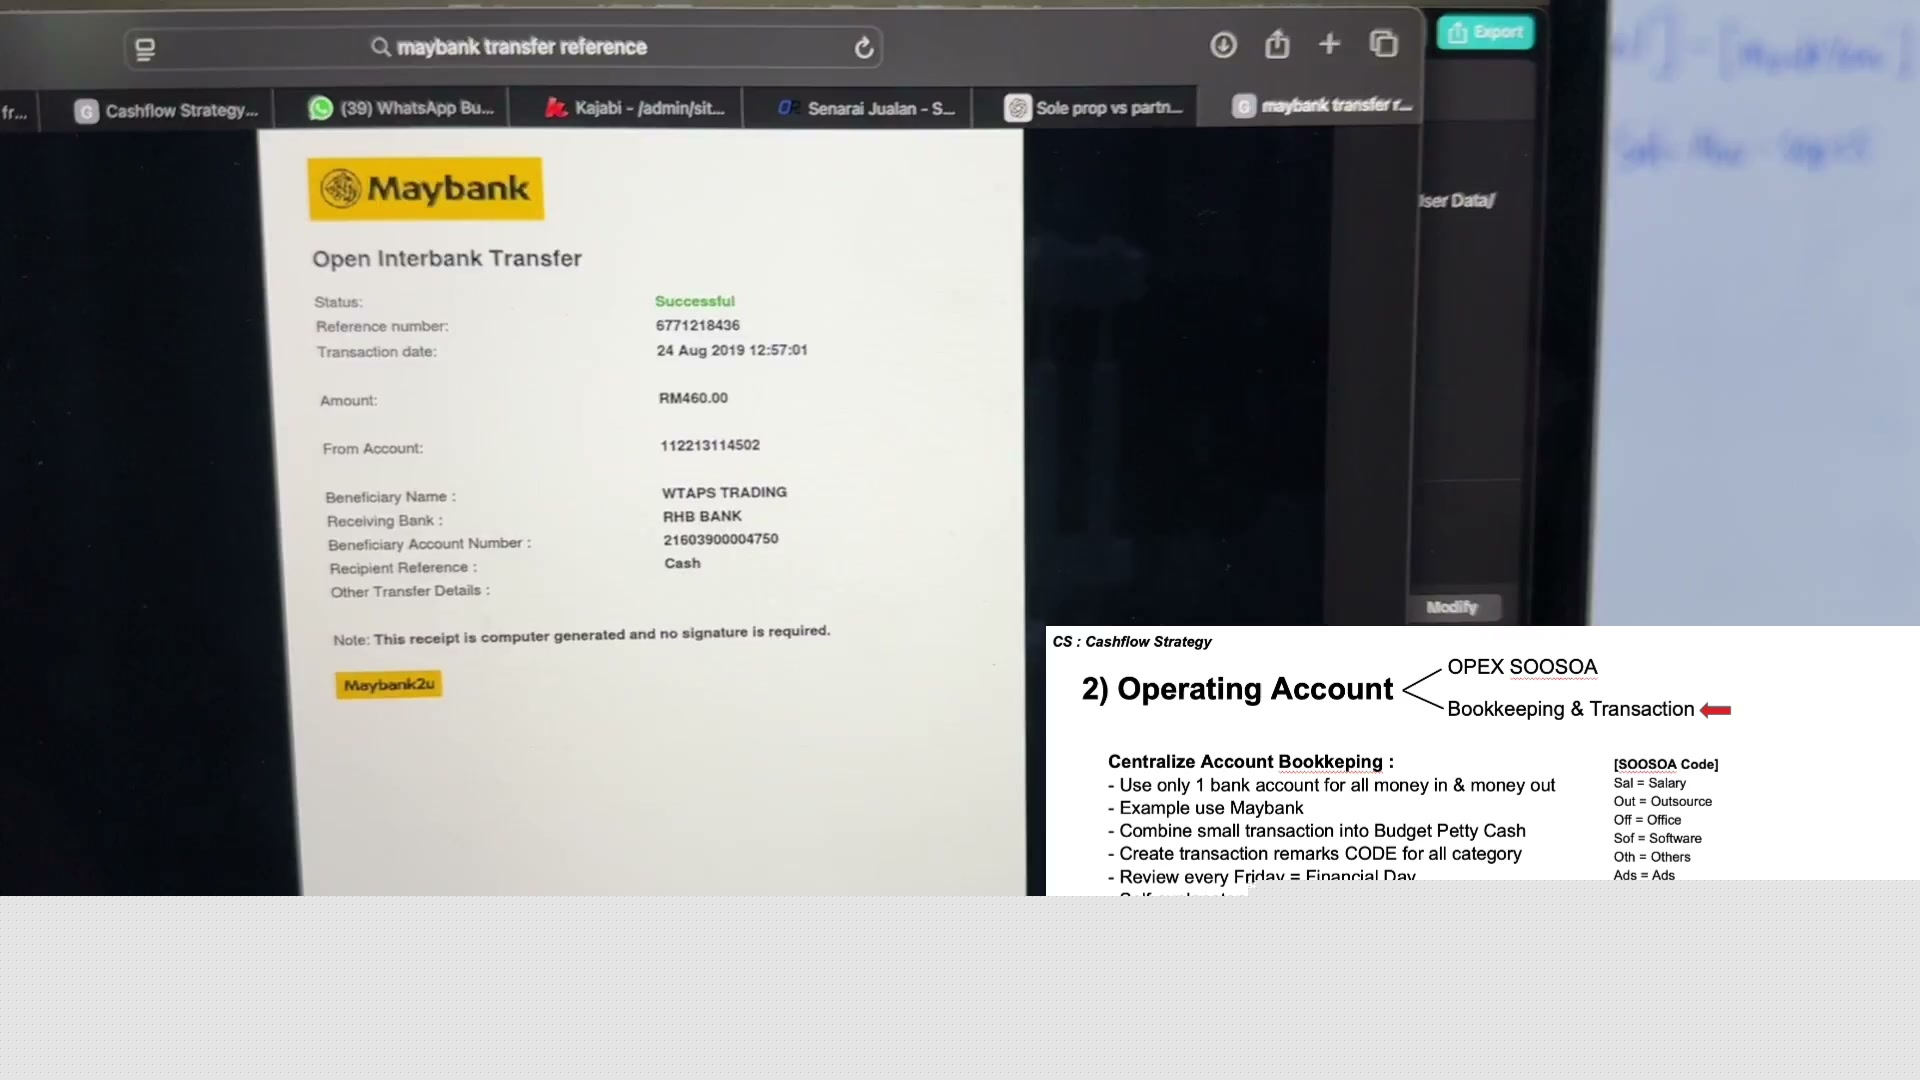The image size is (1920, 1080).
Task: Click the Sof = Software code line
Action: [1657, 838]
